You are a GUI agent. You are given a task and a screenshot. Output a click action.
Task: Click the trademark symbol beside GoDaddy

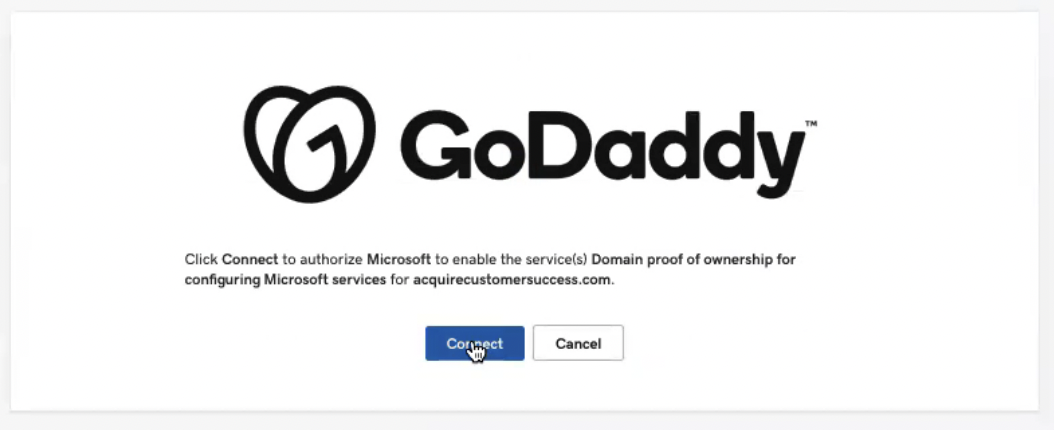click(x=811, y=124)
